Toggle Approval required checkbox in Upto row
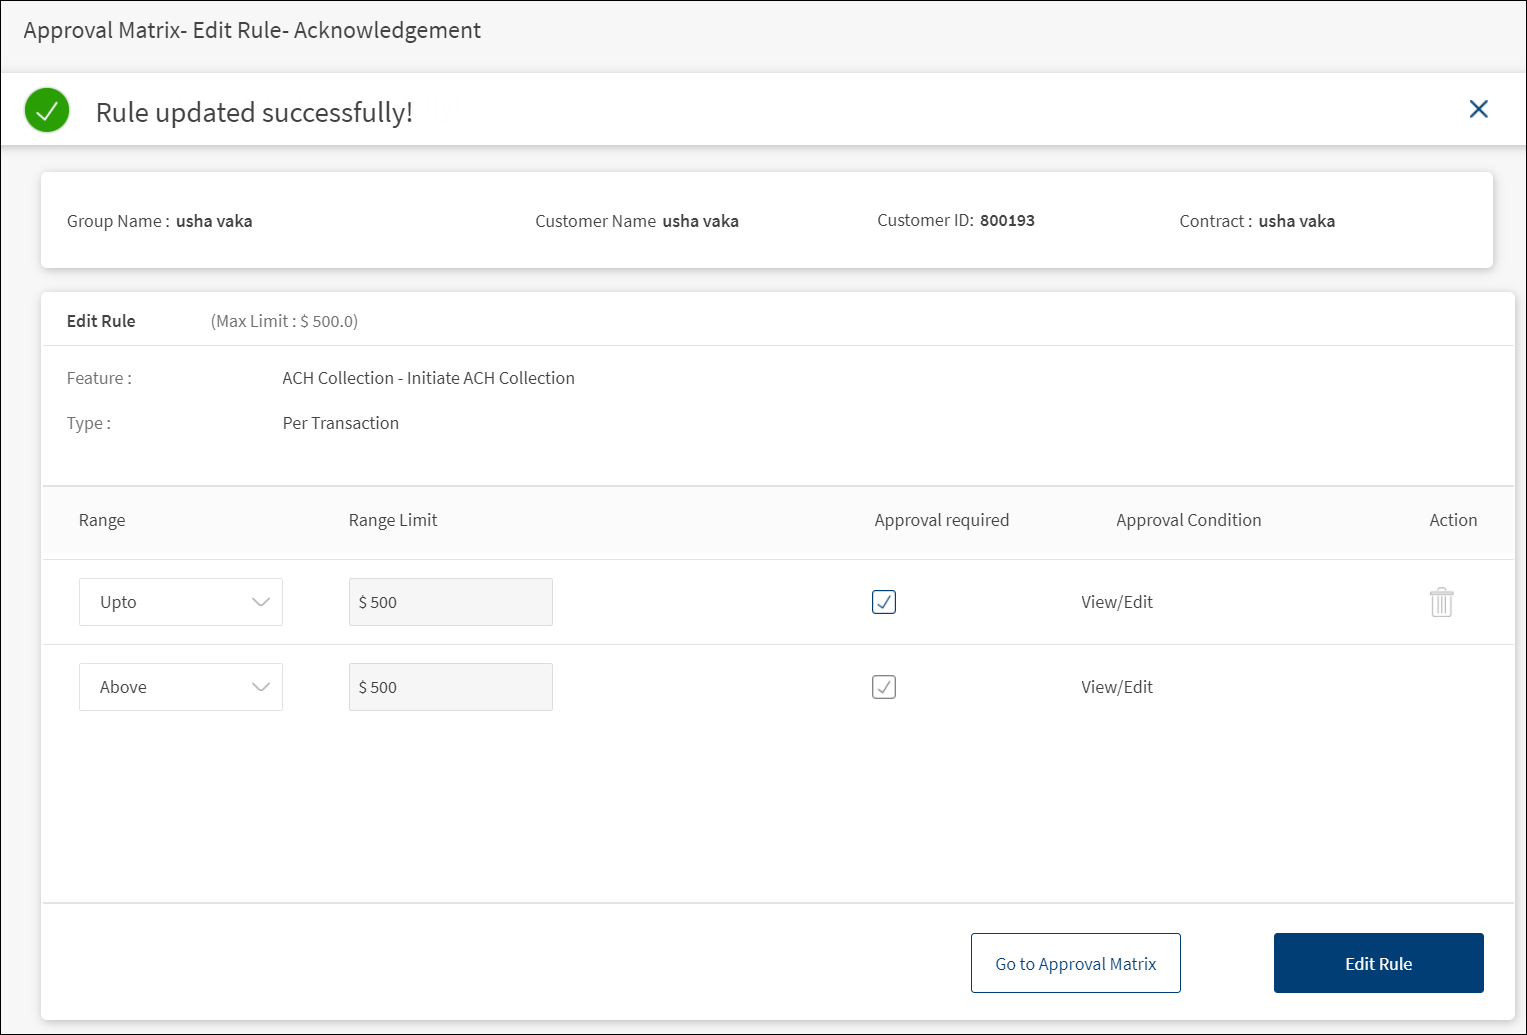 pos(884,602)
